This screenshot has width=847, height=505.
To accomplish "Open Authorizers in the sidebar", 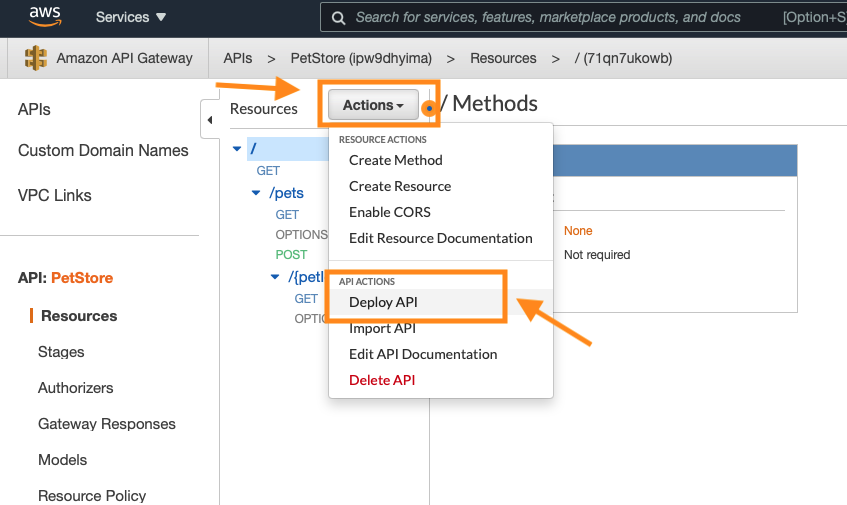I will [76, 388].
